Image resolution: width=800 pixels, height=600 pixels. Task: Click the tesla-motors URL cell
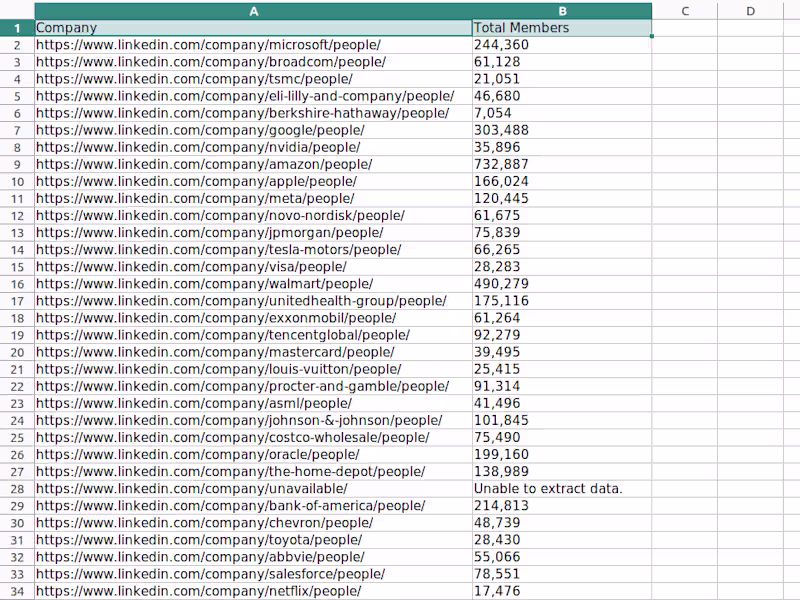[x=254, y=250]
